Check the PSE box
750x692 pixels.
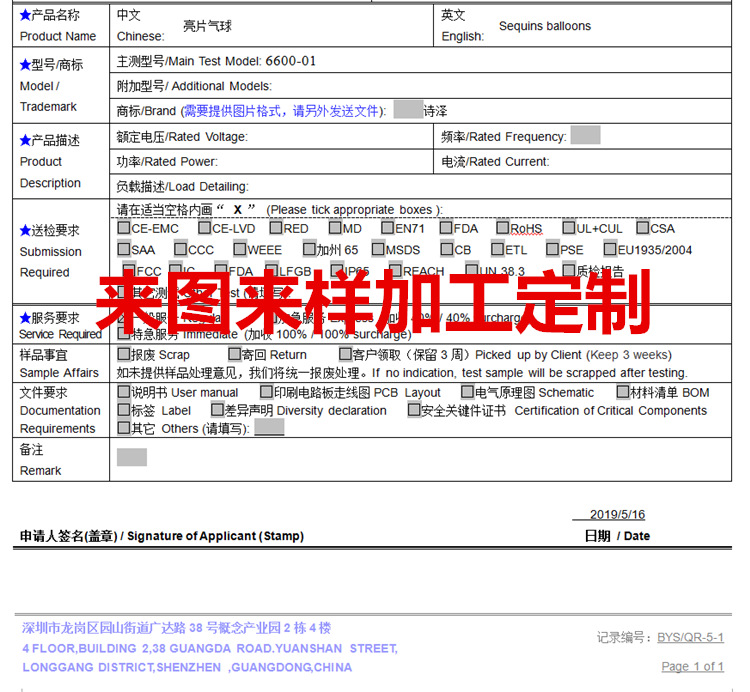[x=553, y=249]
